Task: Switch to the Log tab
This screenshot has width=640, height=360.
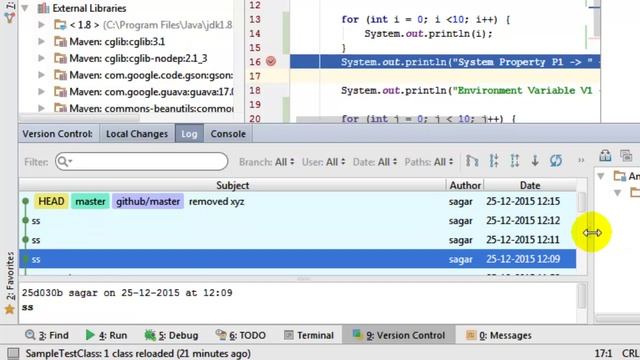Action: 189,134
